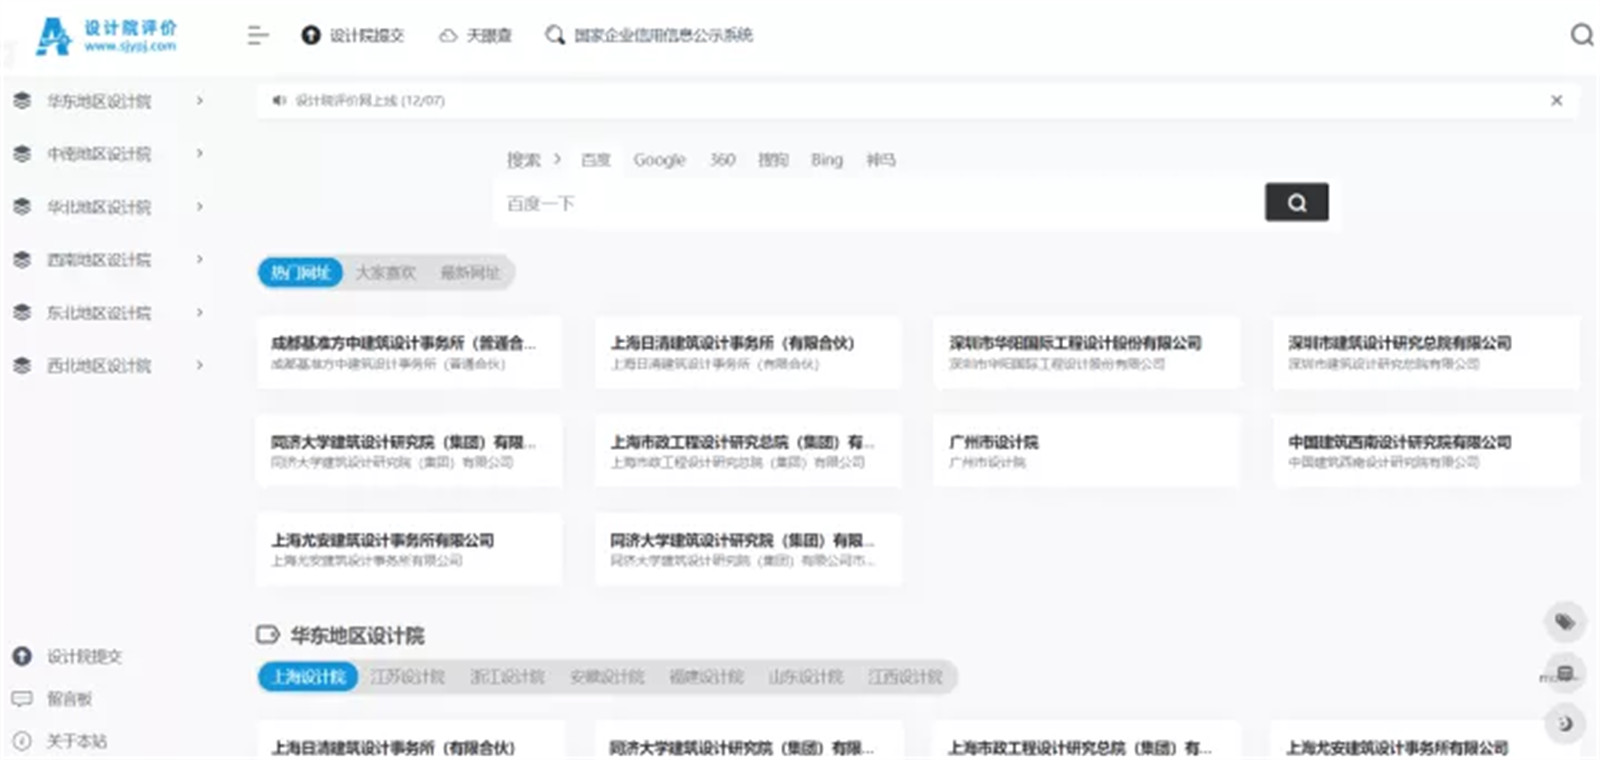
Task: Toggle night mode with the moon icon
Action: tap(1564, 723)
